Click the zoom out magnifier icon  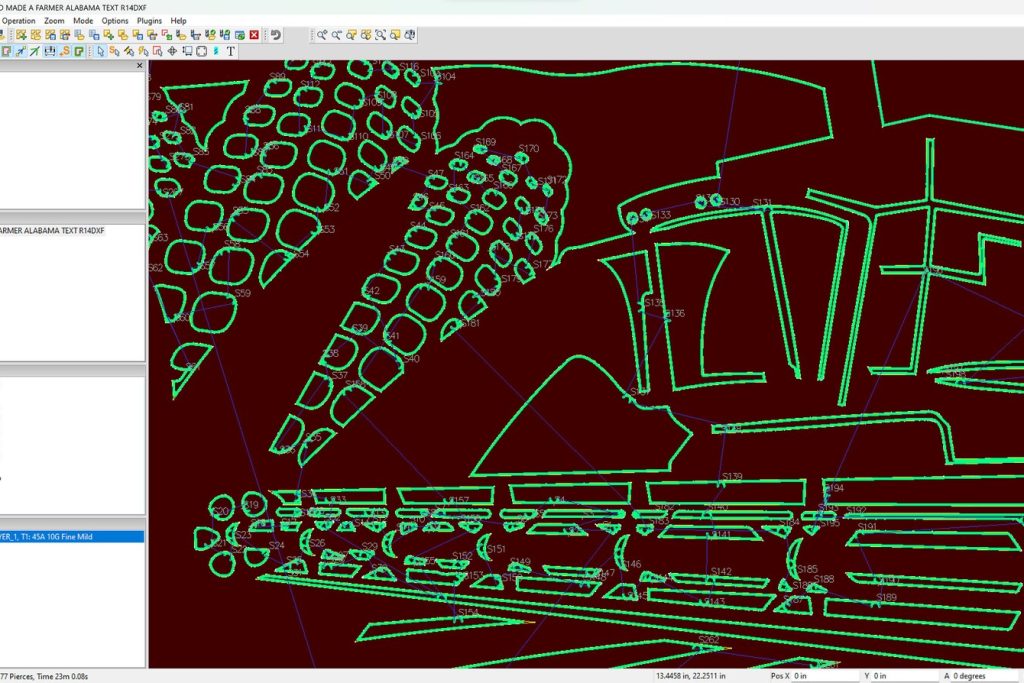337,35
